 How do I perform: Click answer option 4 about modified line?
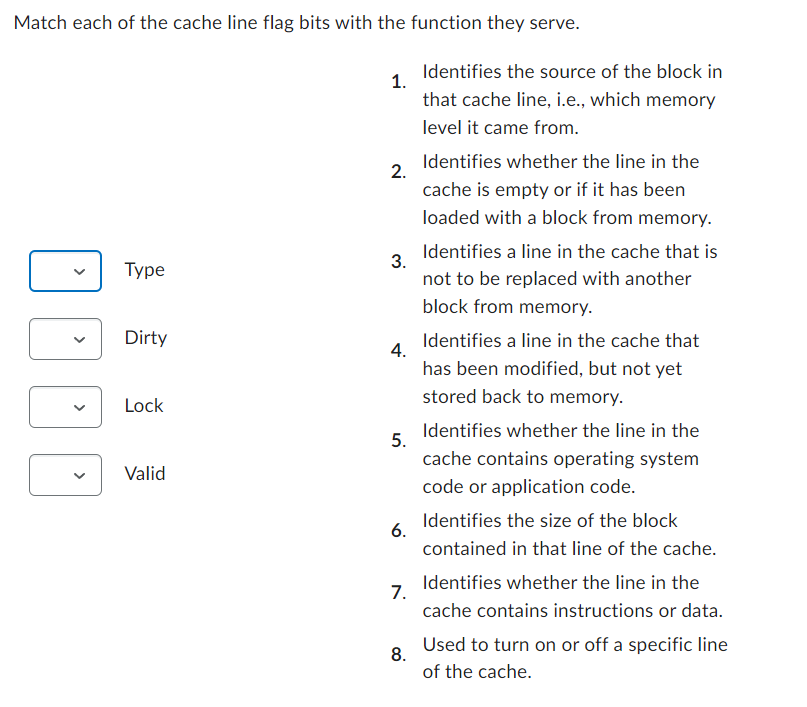pos(571,368)
